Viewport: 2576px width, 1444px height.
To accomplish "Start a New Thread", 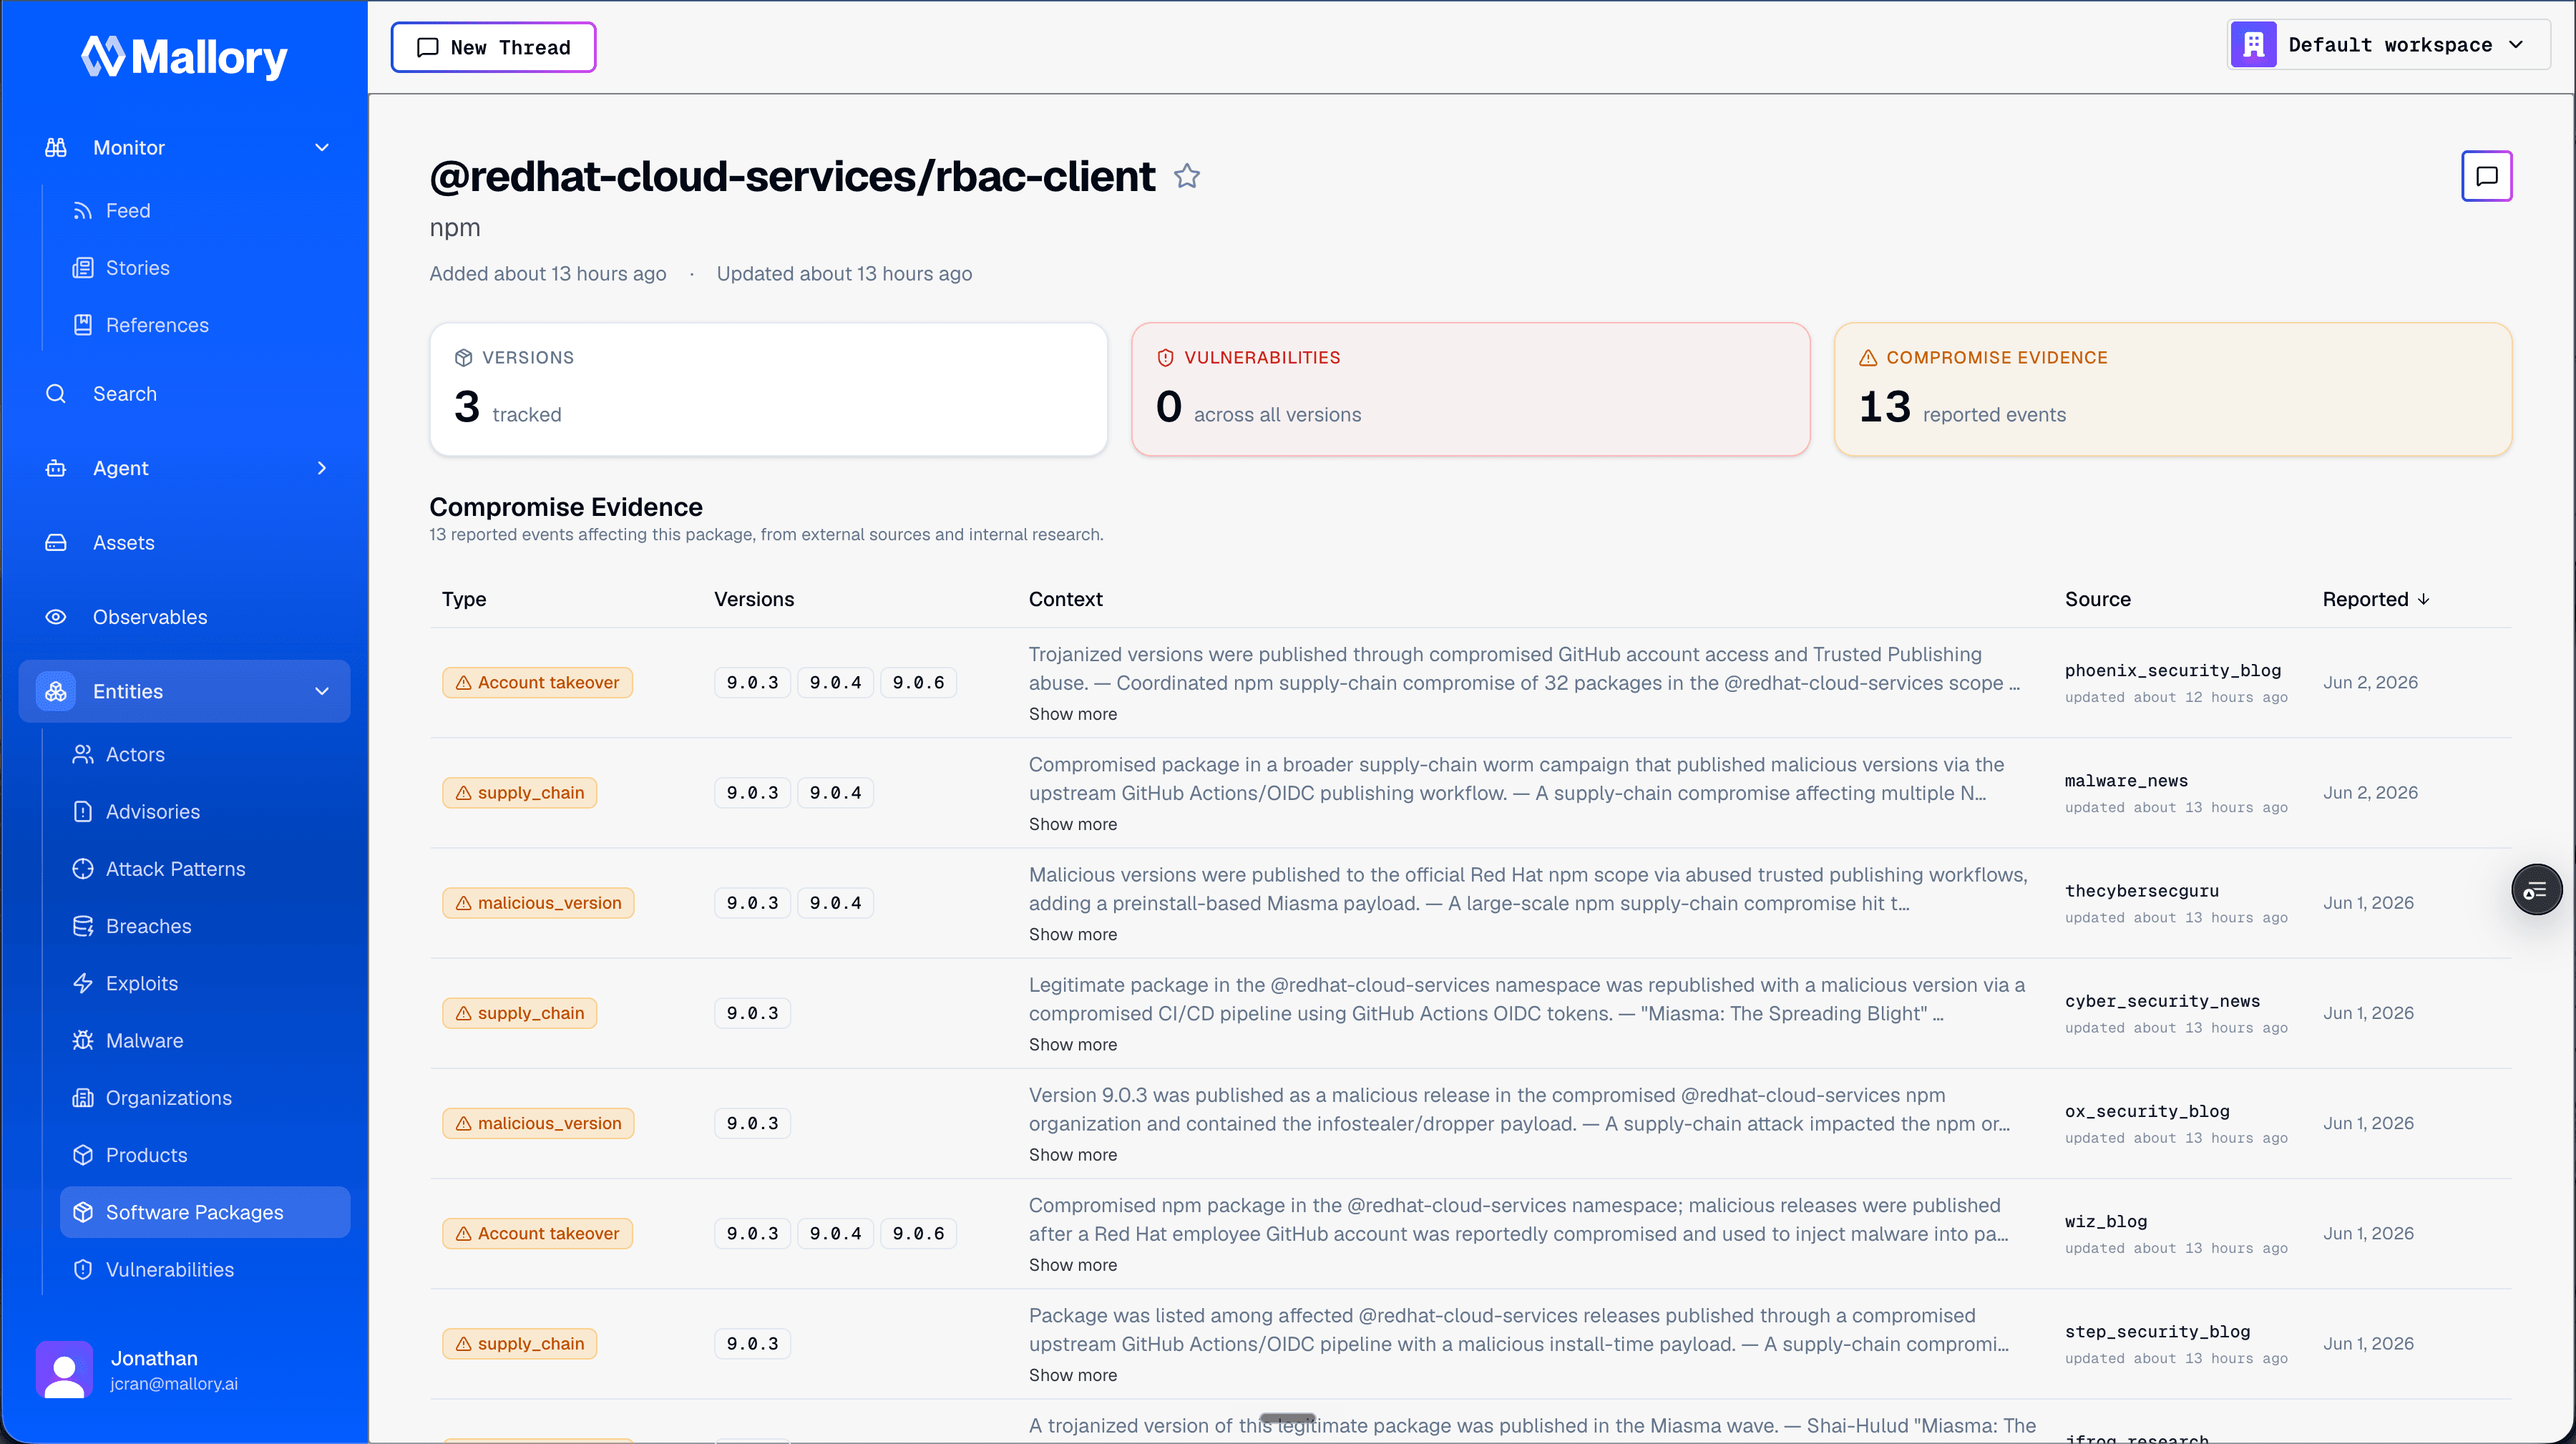I will (x=493, y=47).
